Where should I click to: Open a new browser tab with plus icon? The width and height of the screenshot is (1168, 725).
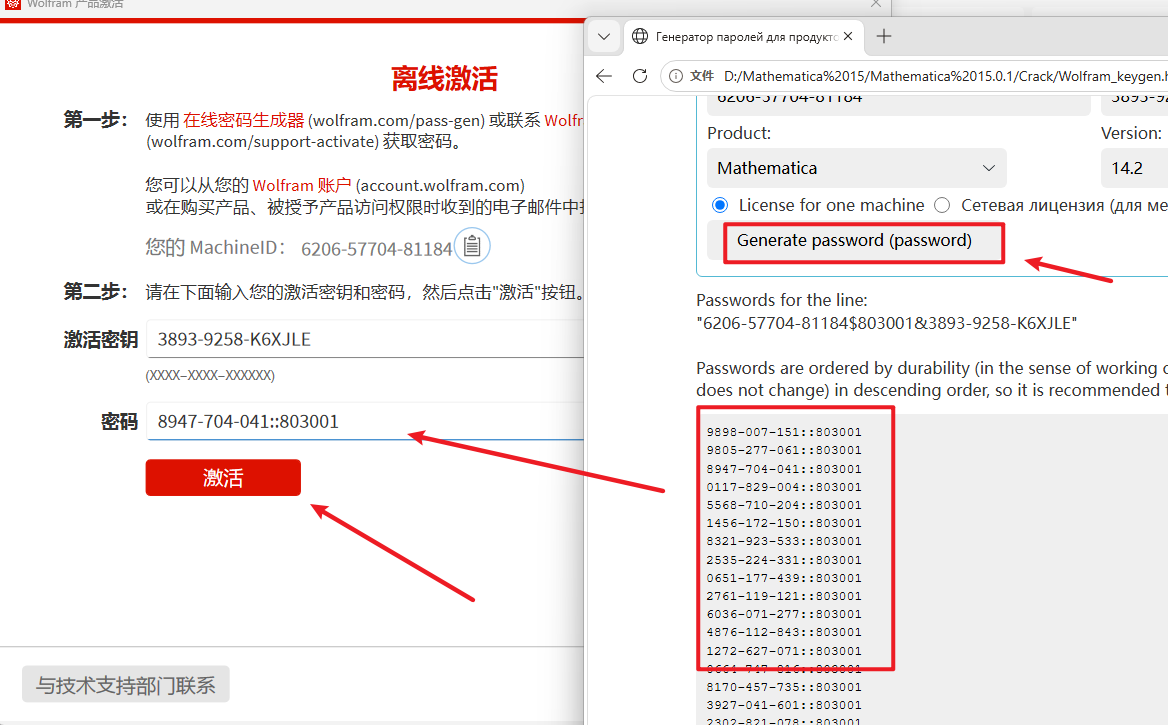pyautogui.click(x=883, y=36)
